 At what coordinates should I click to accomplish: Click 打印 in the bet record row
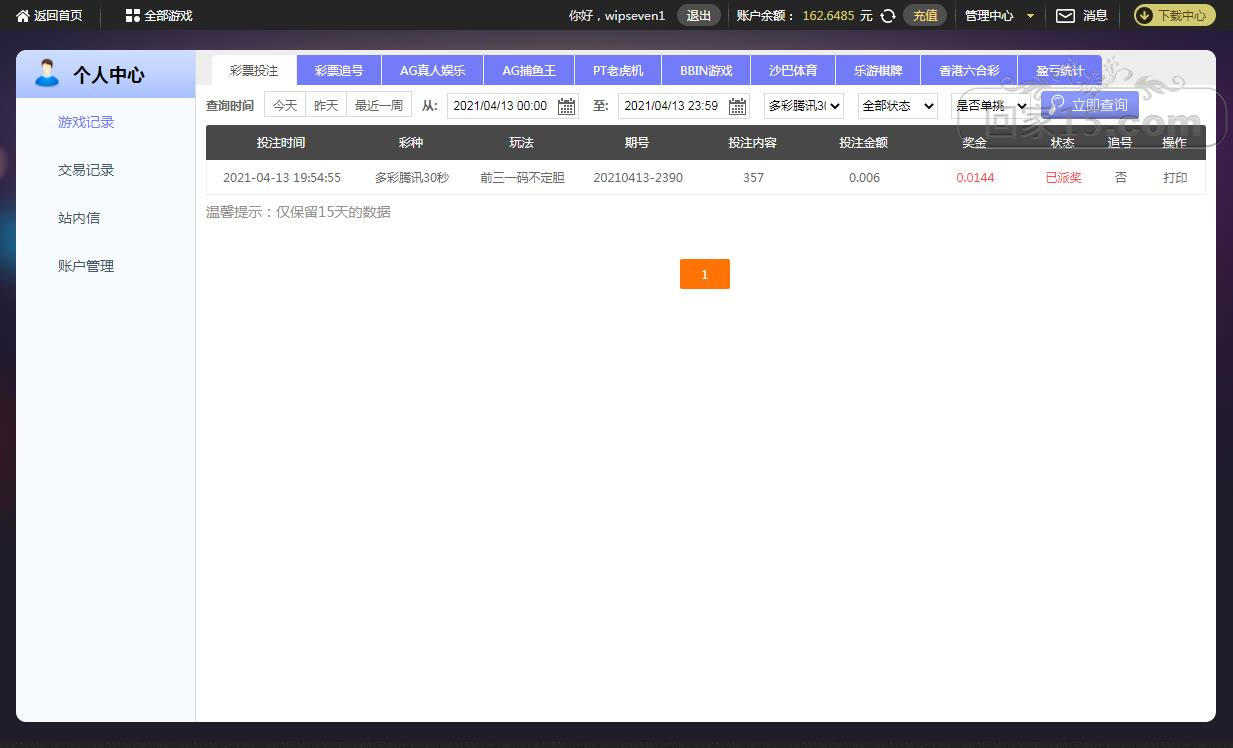[x=1175, y=178]
